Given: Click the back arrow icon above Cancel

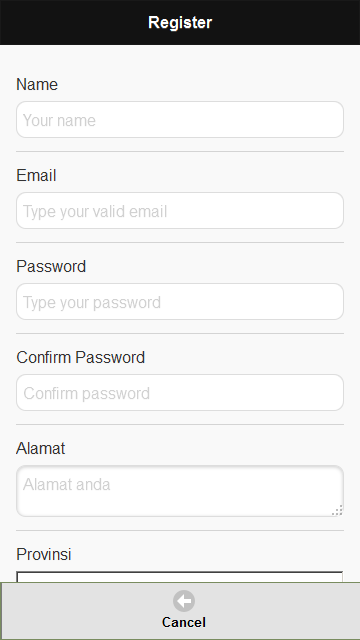Looking at the screenshot, I should click(184, 601).
